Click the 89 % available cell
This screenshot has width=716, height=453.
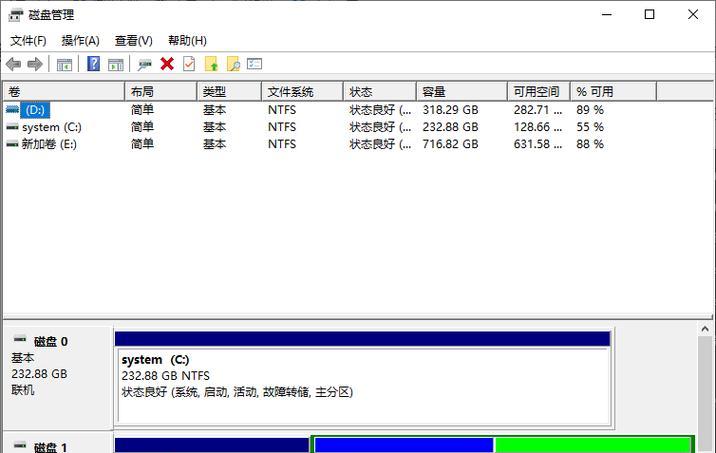click(x=590, y=110)
